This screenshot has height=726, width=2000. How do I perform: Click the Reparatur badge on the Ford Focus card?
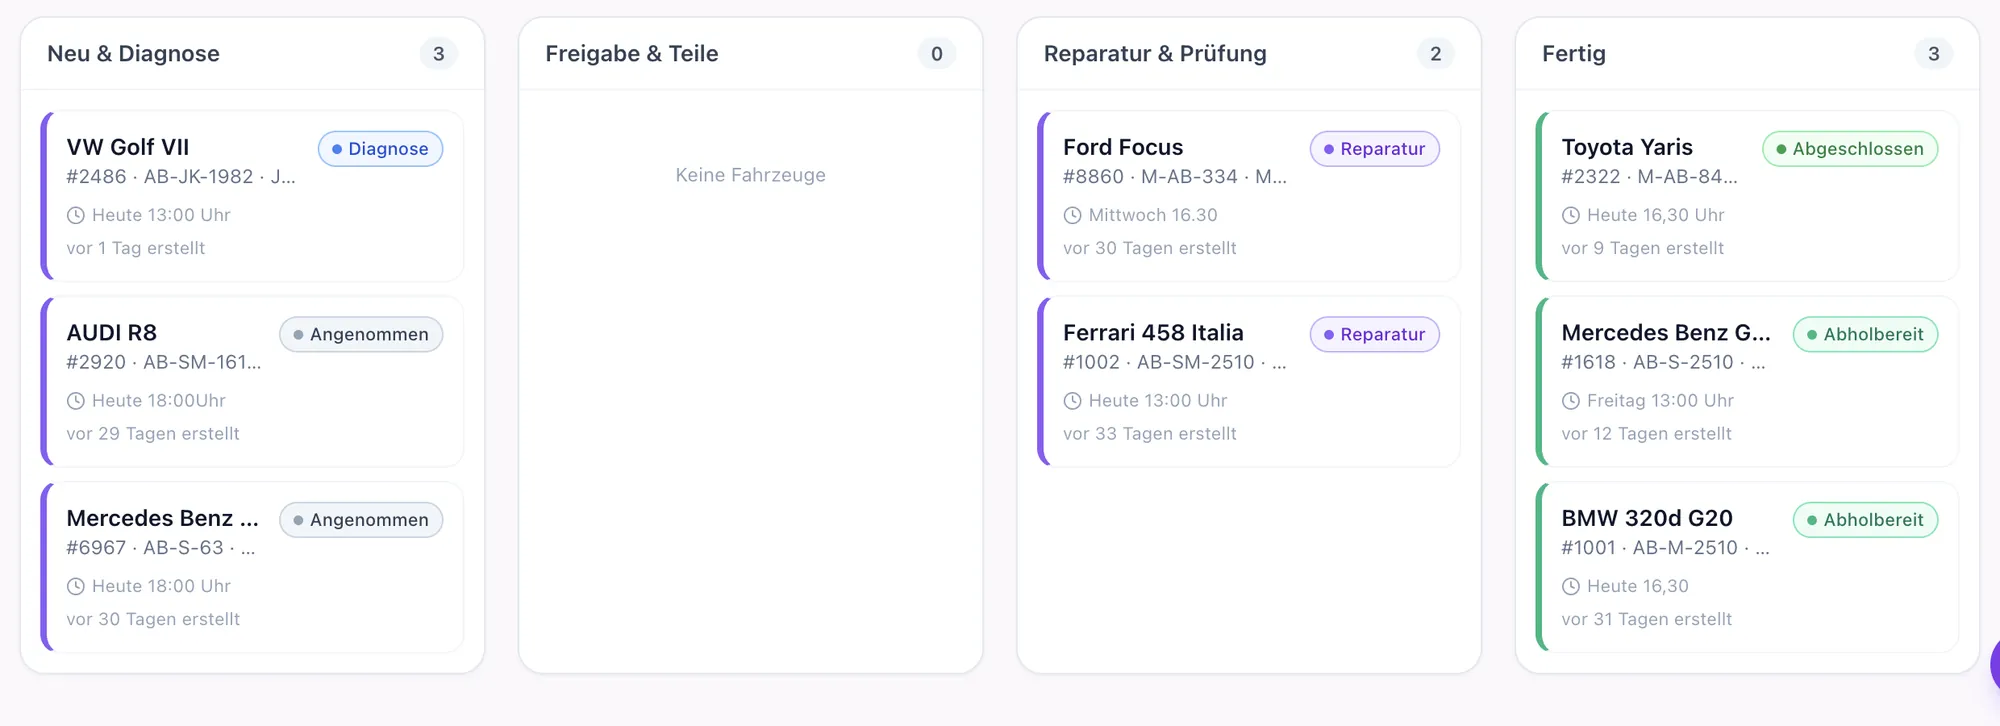pyautogui.click(x=1375, y=149)
